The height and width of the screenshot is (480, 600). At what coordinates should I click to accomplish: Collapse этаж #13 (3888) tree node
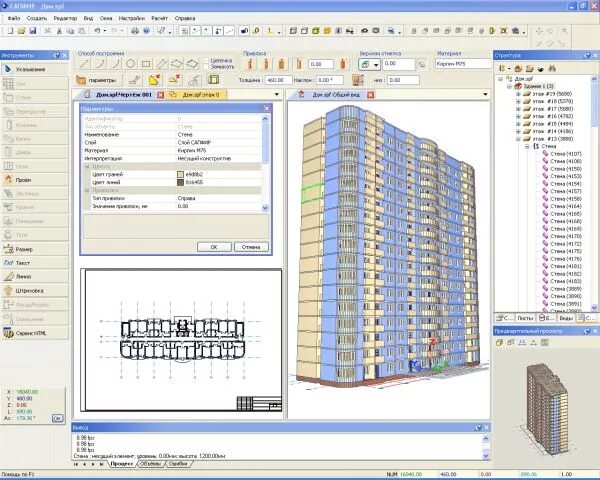[x=518, y=139]
